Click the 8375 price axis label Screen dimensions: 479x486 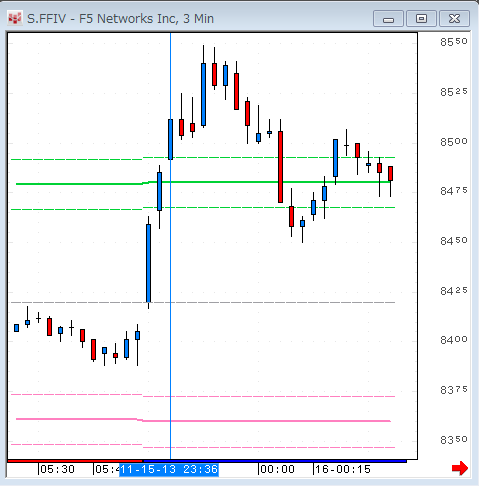tap(454, 390)
